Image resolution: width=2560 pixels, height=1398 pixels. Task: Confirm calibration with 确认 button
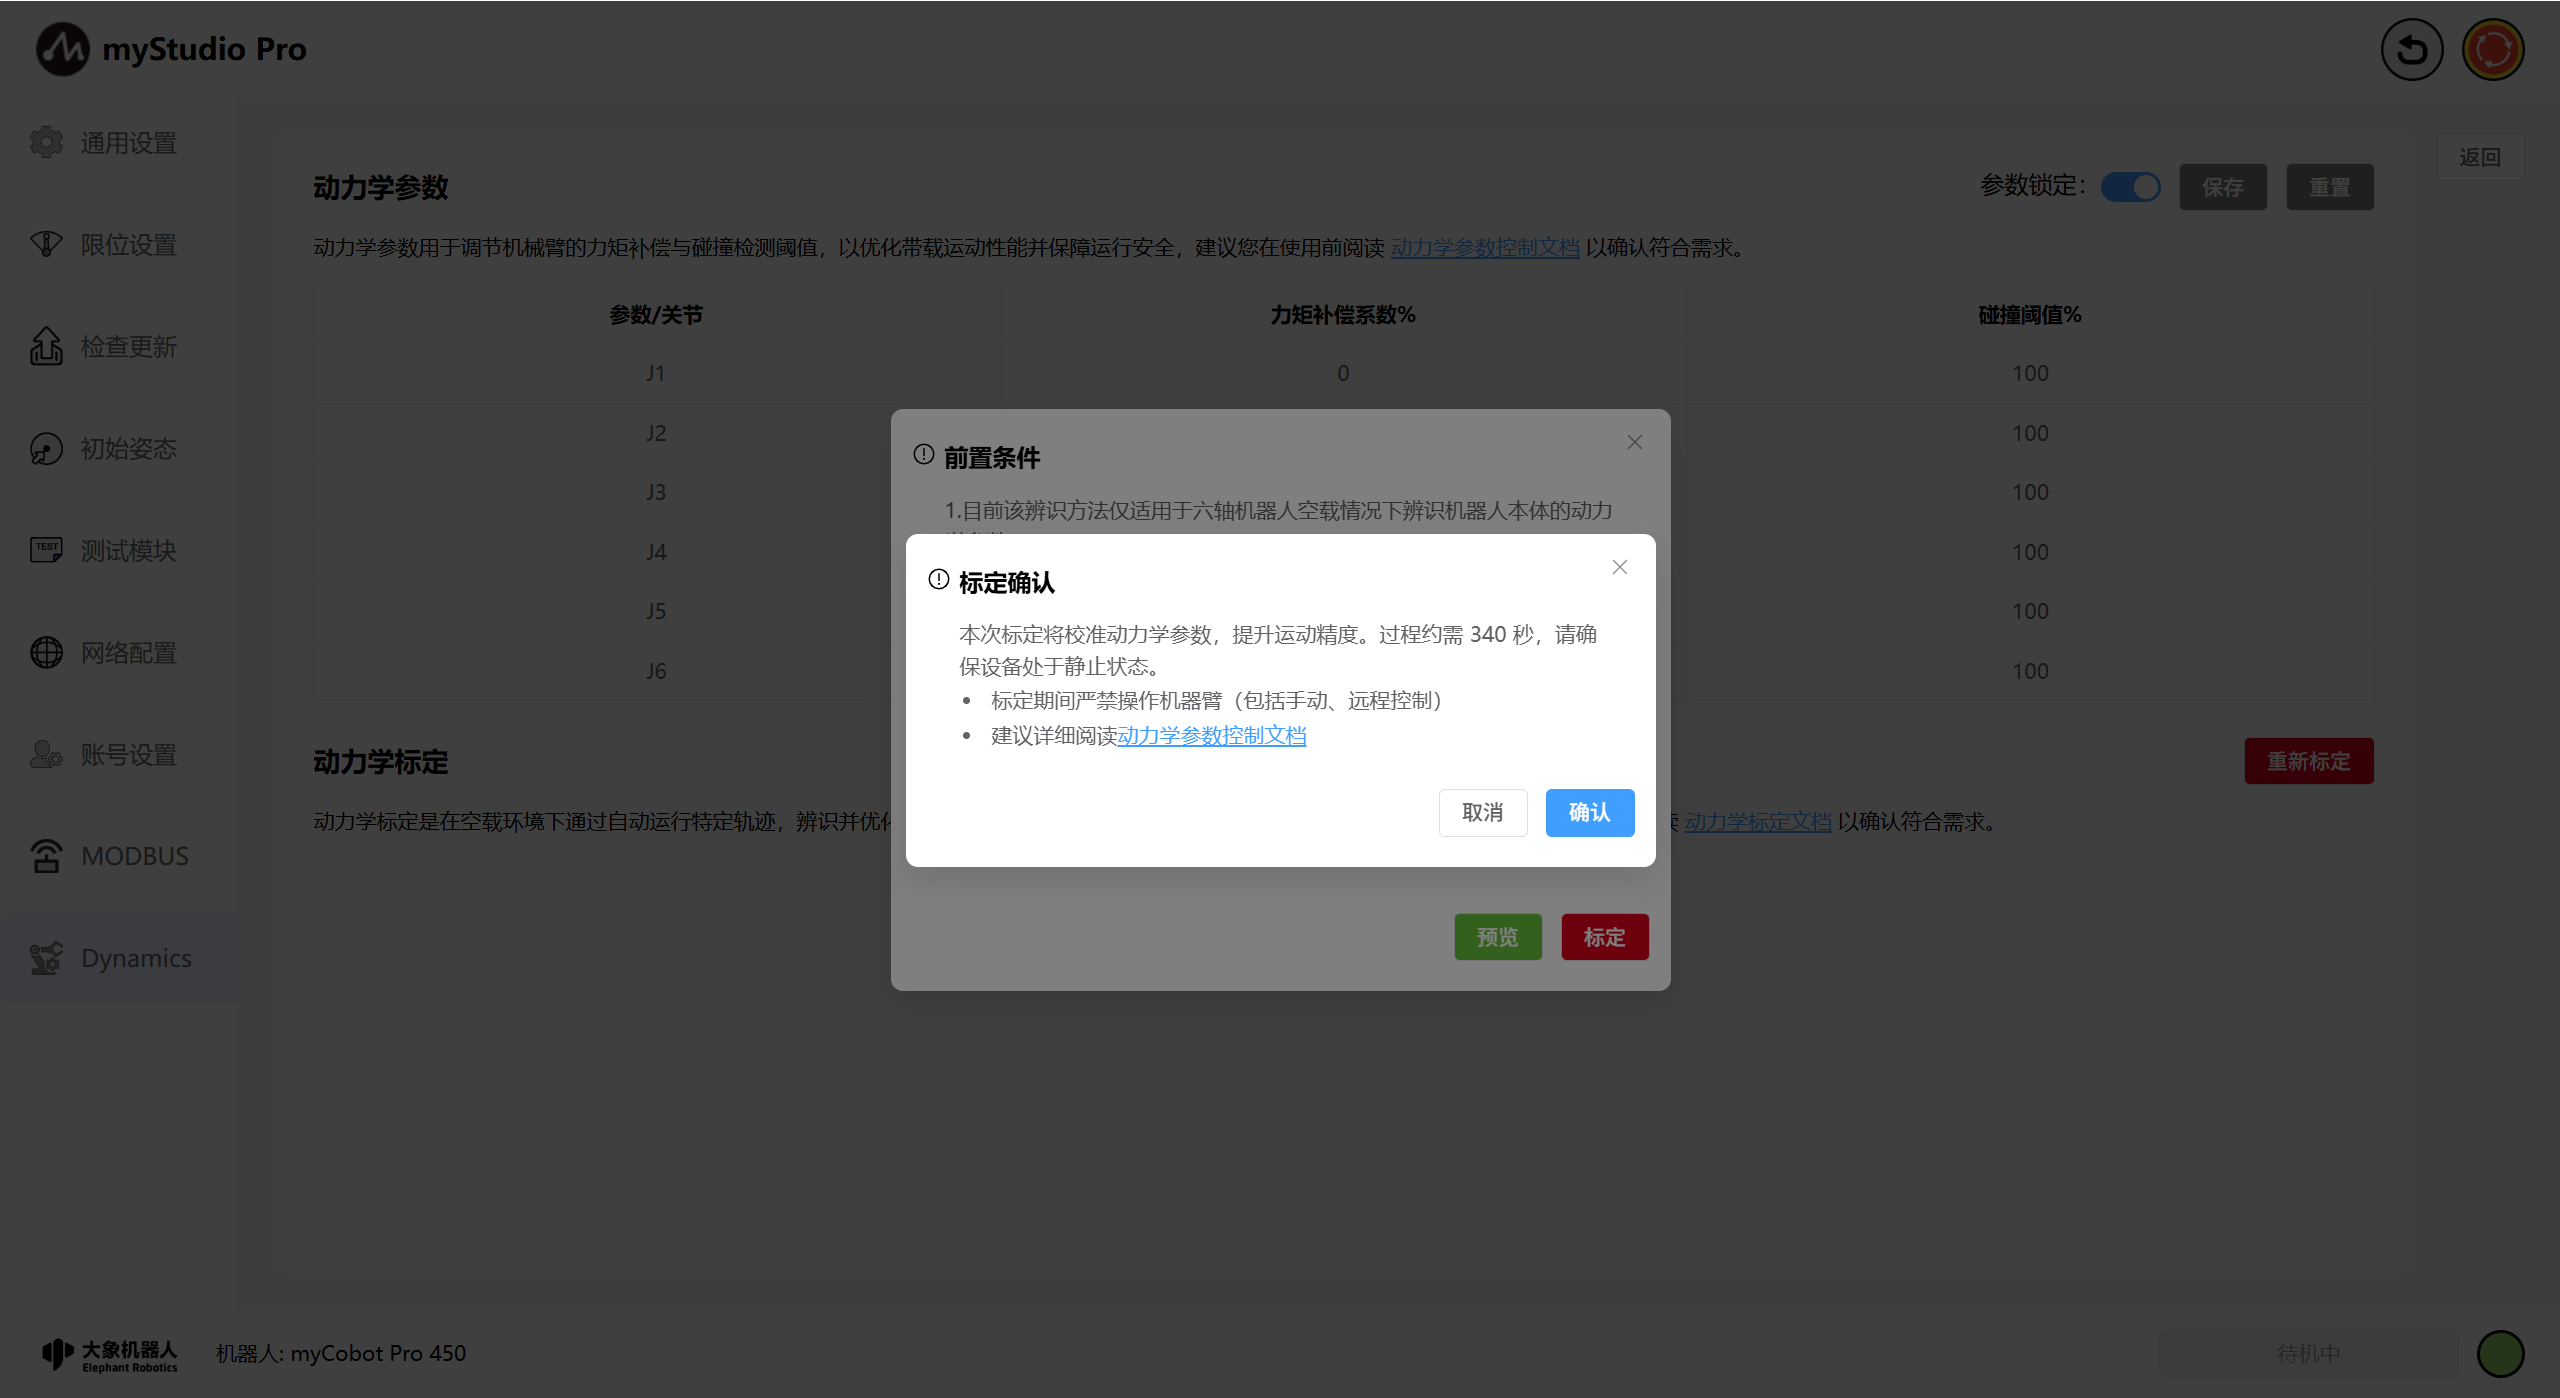[x=1589, y=812]
